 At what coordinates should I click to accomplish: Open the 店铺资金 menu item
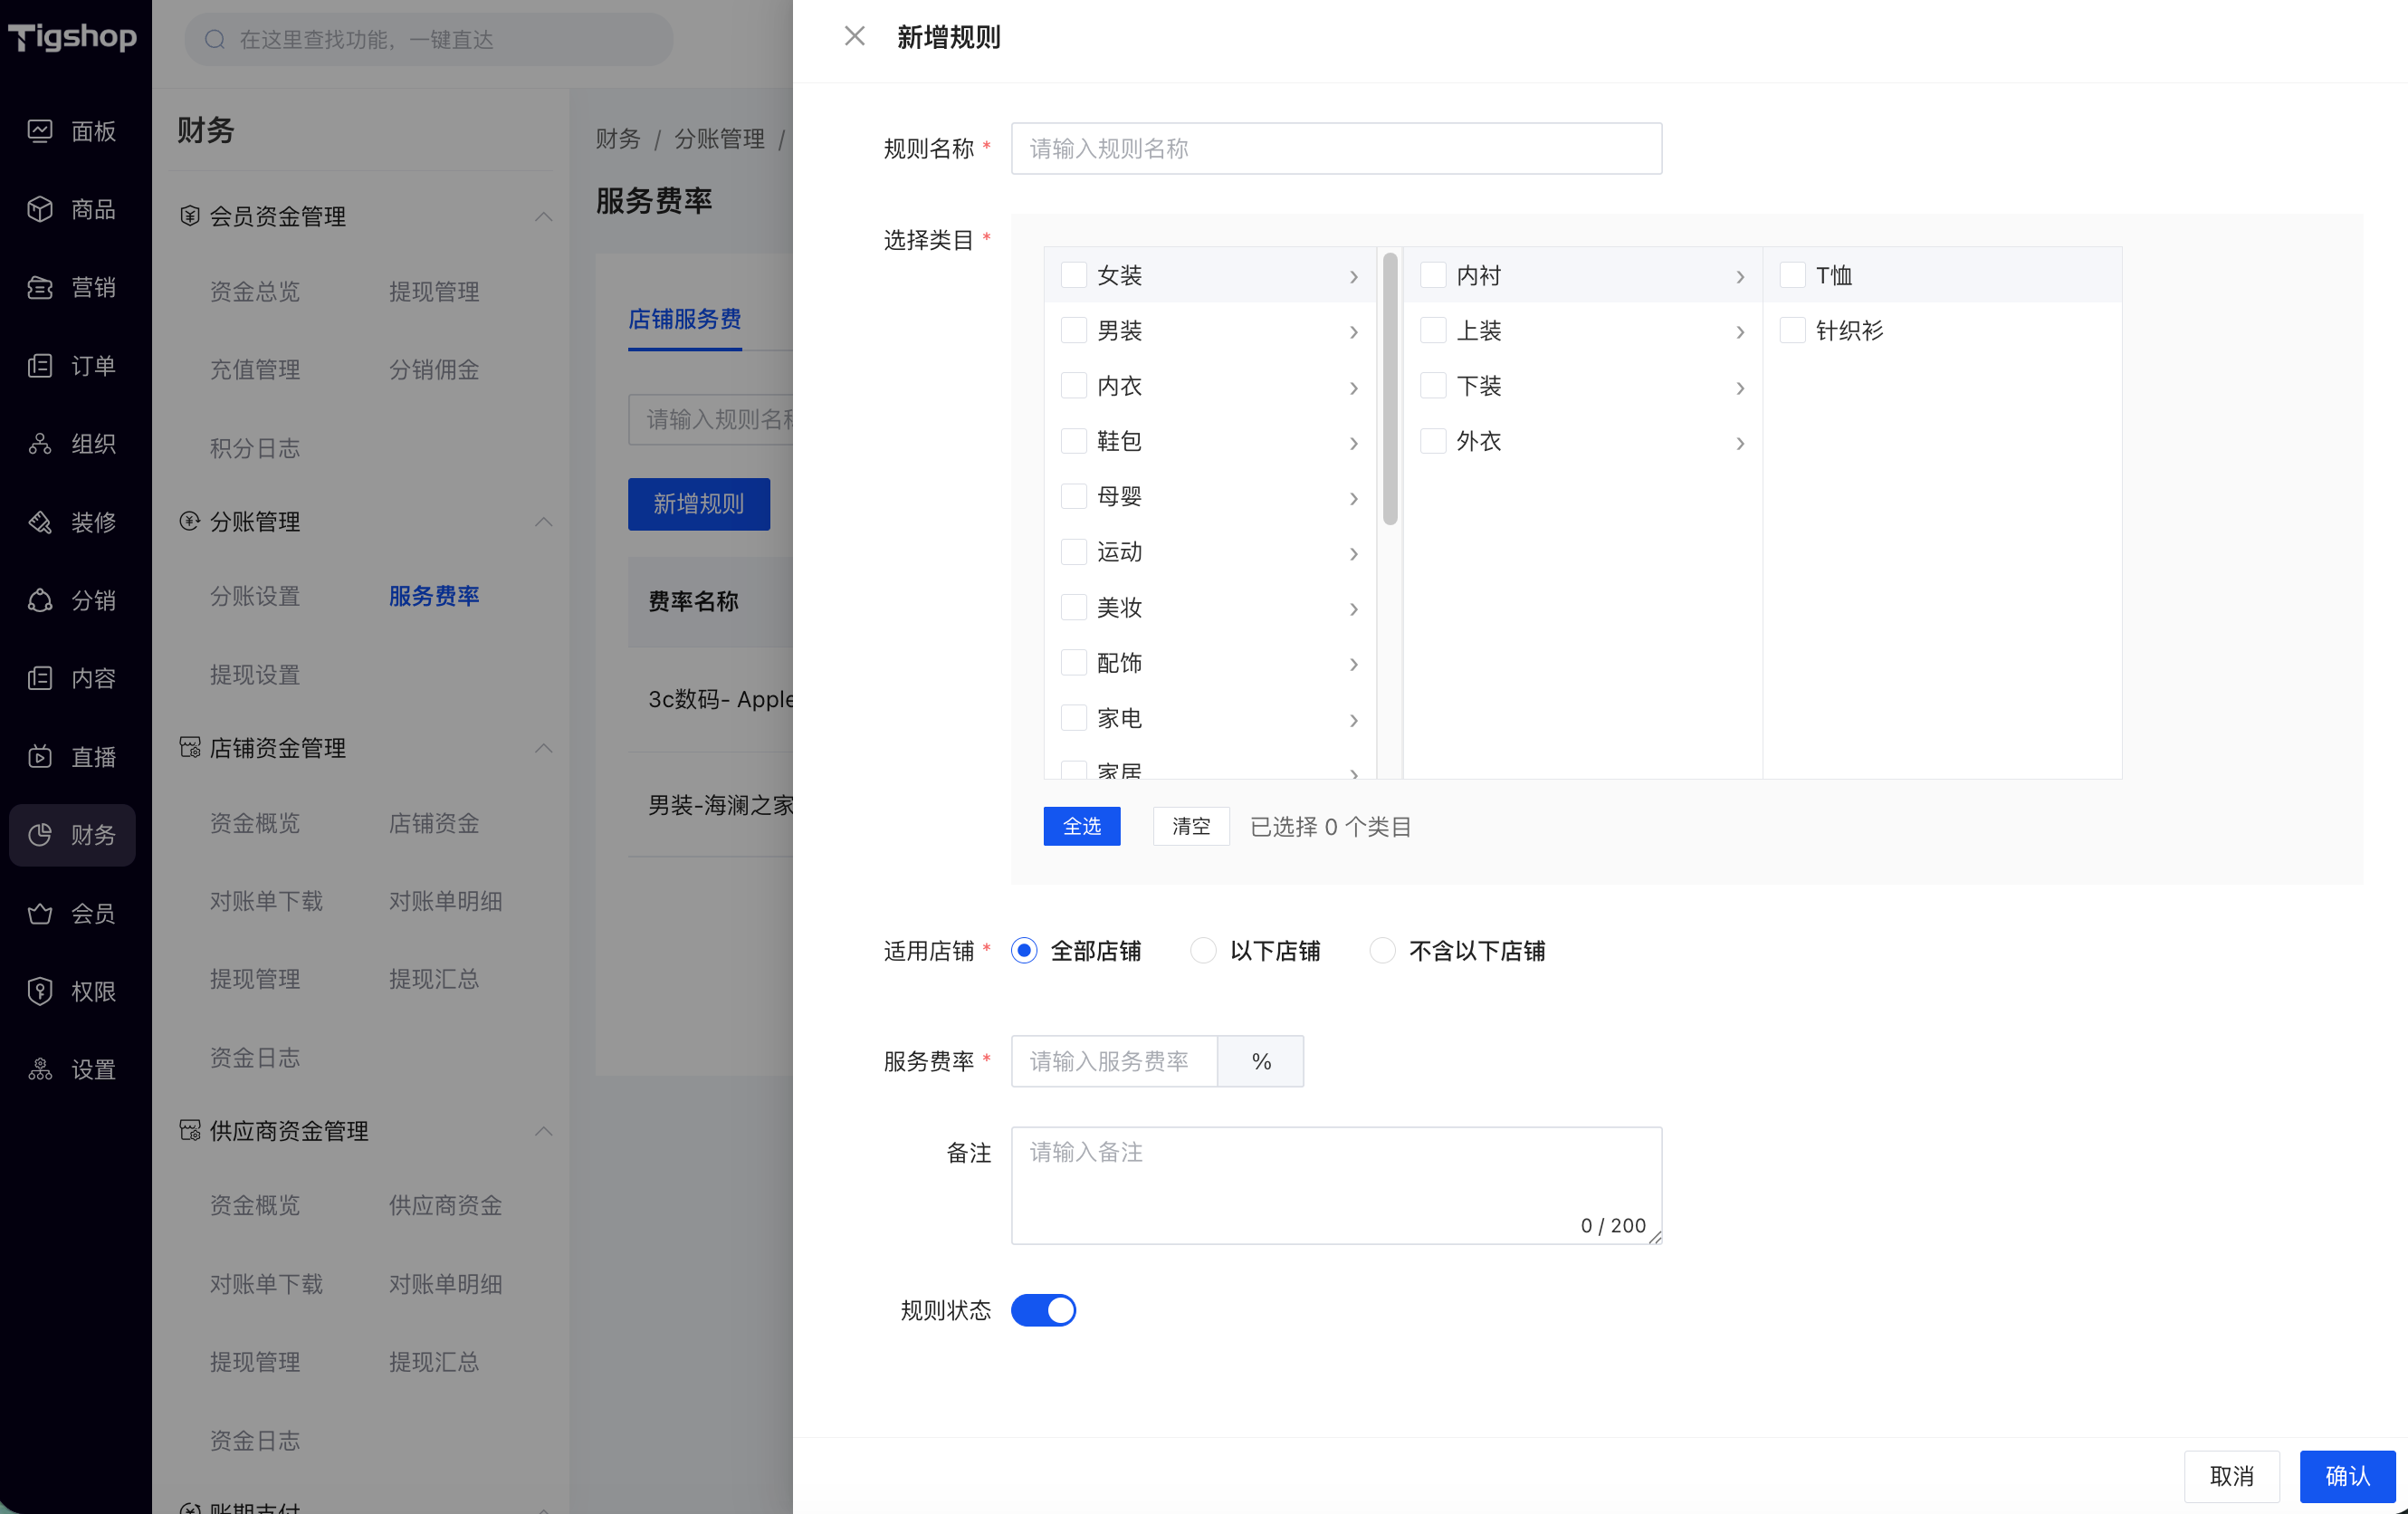click(434, 823)
